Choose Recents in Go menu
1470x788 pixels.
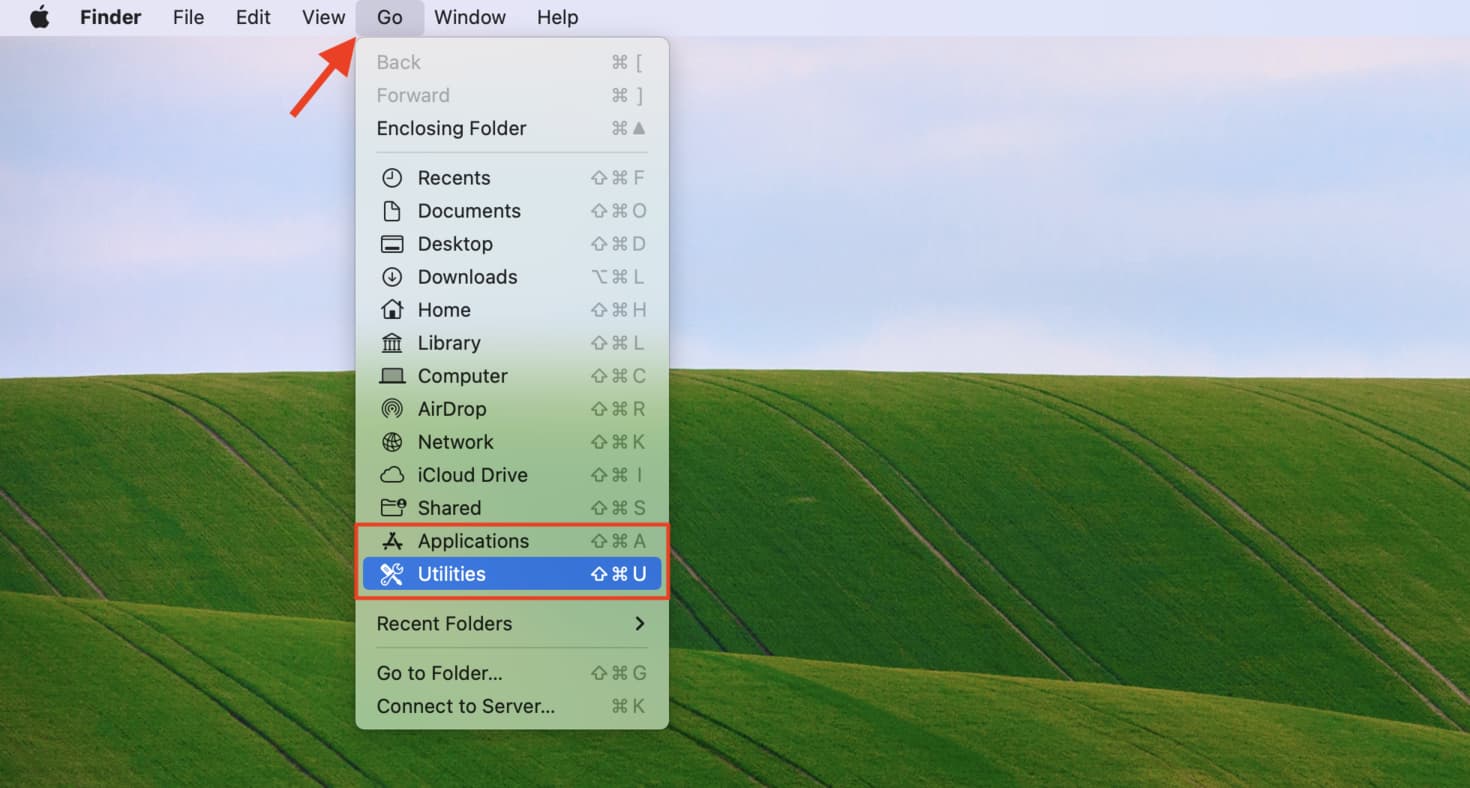pyautogui.click(x=512, y=178)
